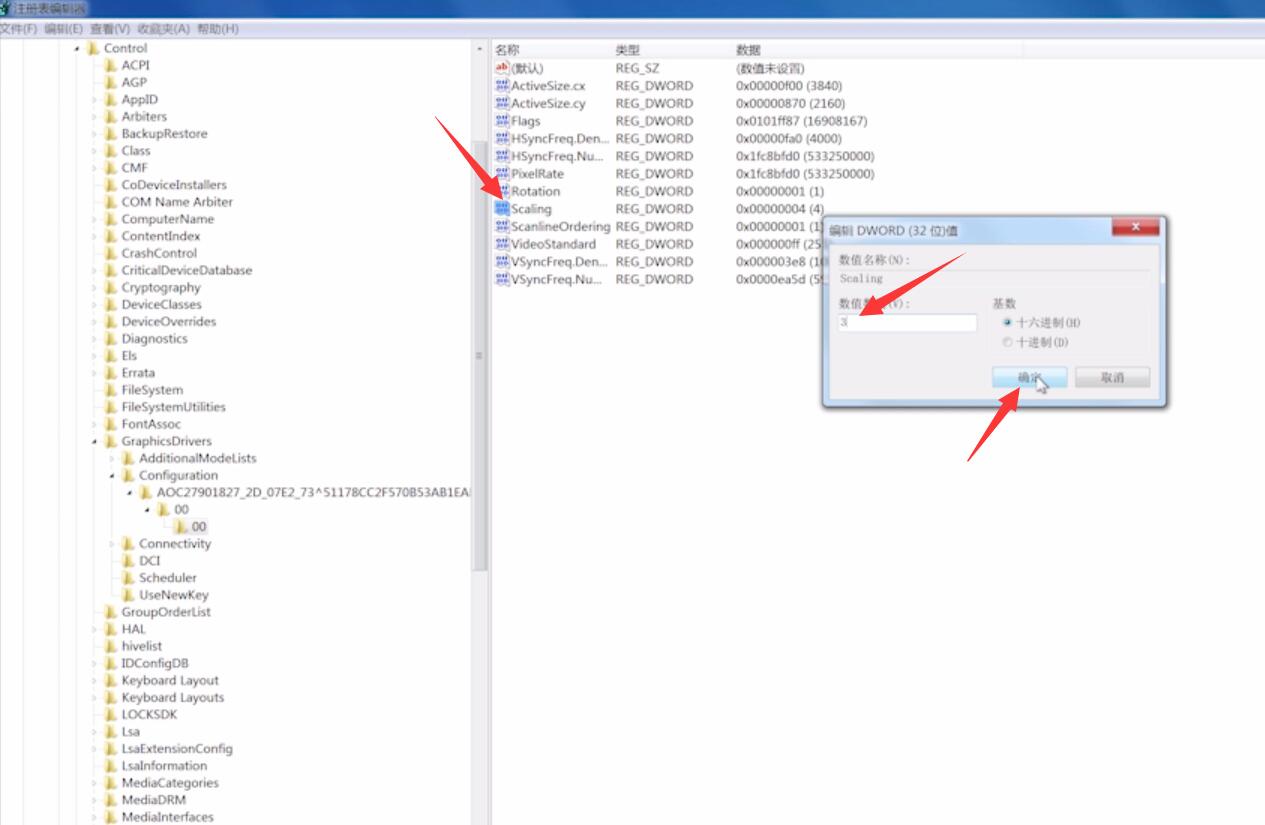
Task: Select the FontAssoc key
Action: pyautogui.click(x=151, y=424)
